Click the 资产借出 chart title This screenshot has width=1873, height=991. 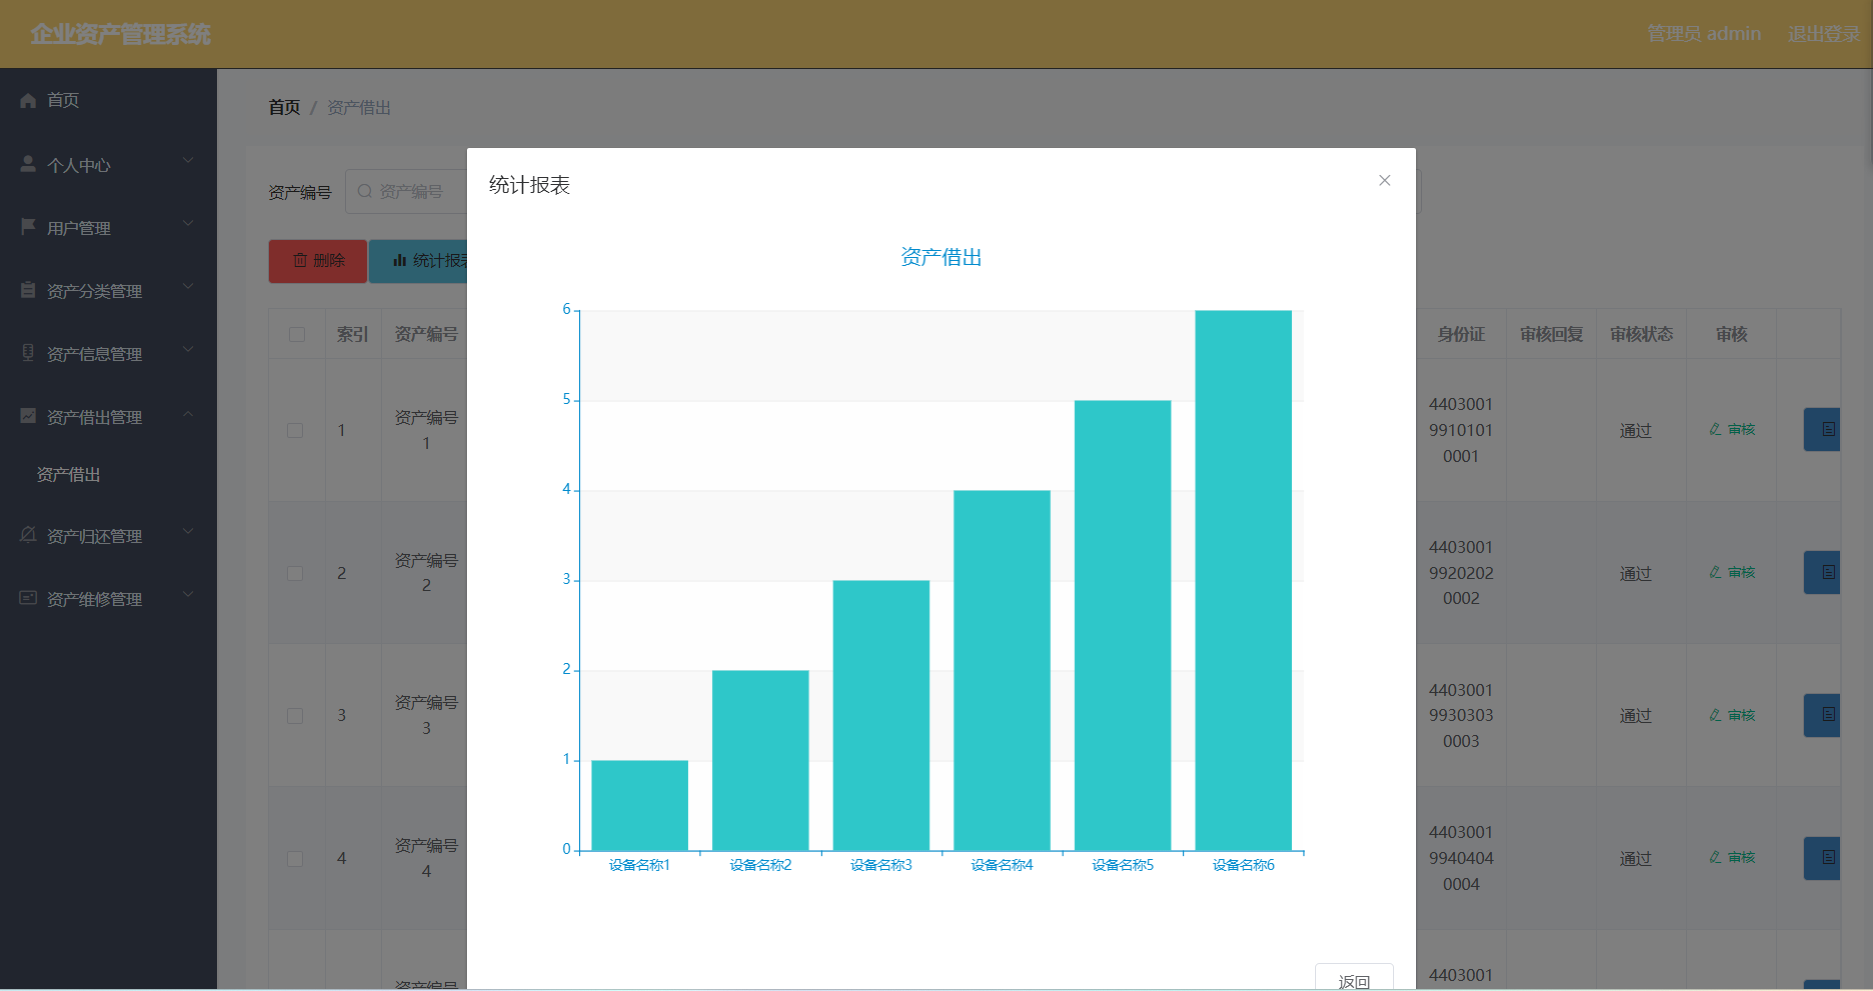point(941,257)
